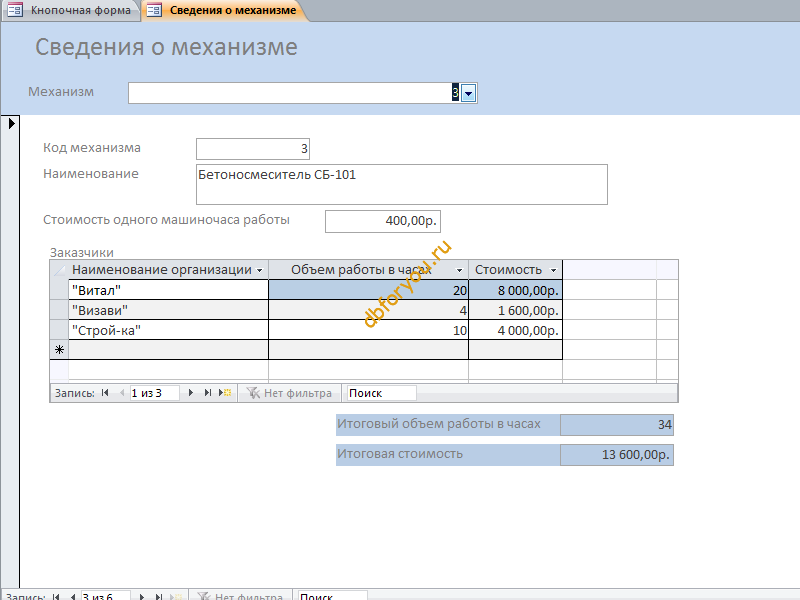The width and height of the screenshot is (800, 600).
Task: Create new blank record in Заказчики subform
Action: pyautogui.click(x=225, y=393)
